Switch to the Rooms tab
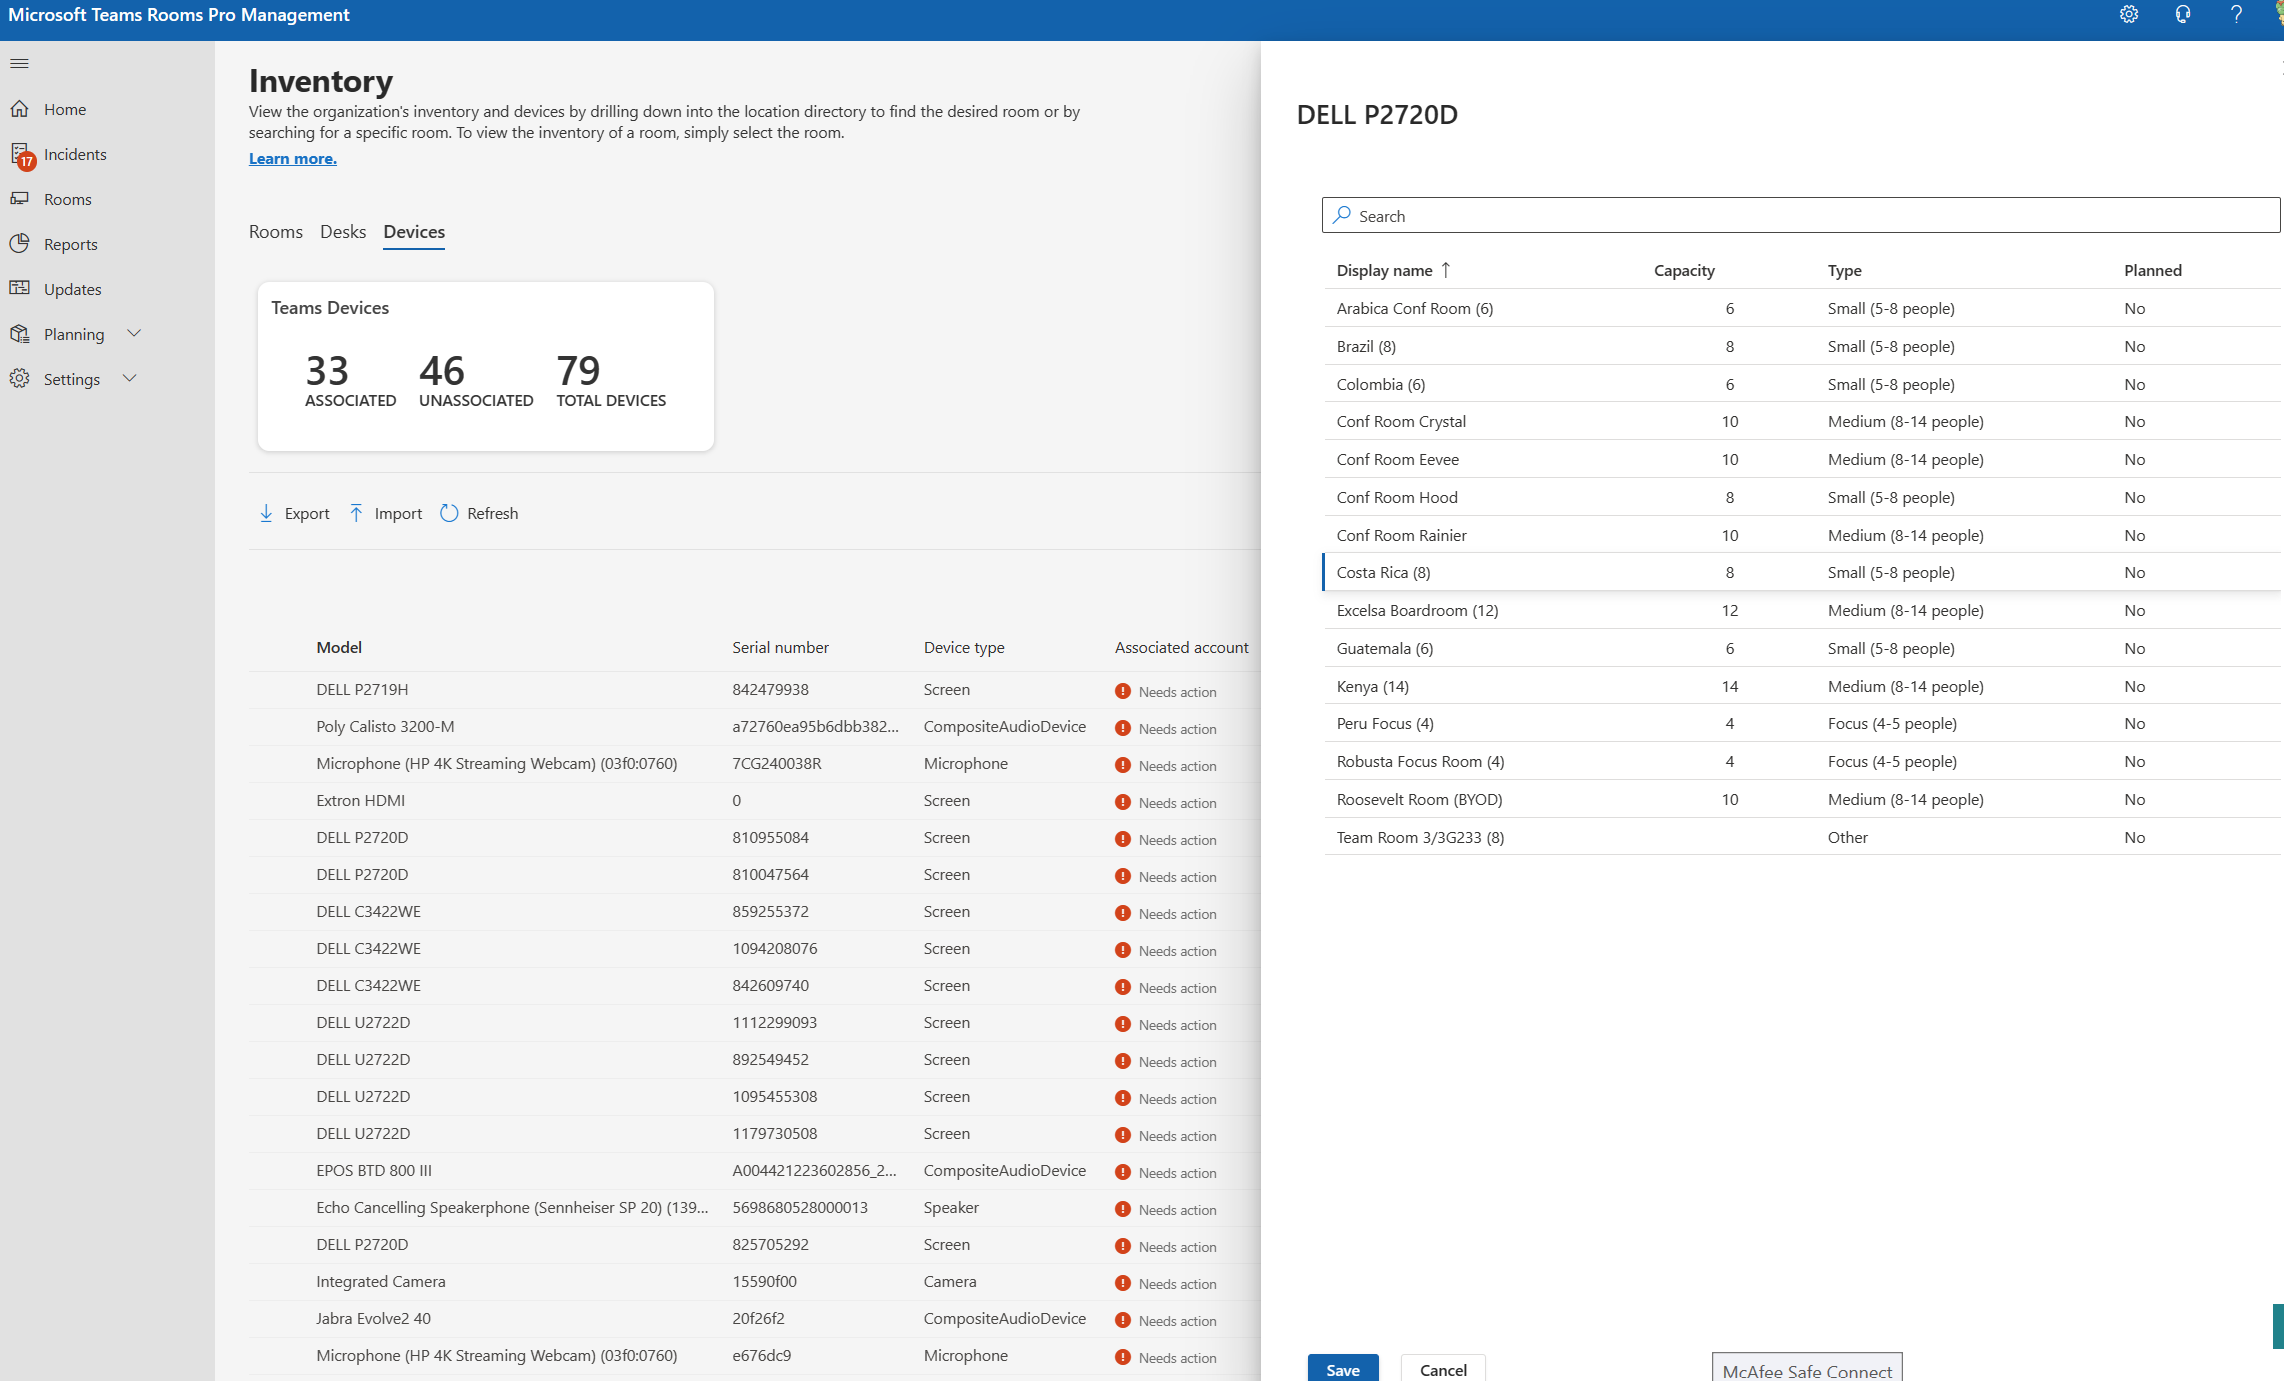 pos(276,232)
